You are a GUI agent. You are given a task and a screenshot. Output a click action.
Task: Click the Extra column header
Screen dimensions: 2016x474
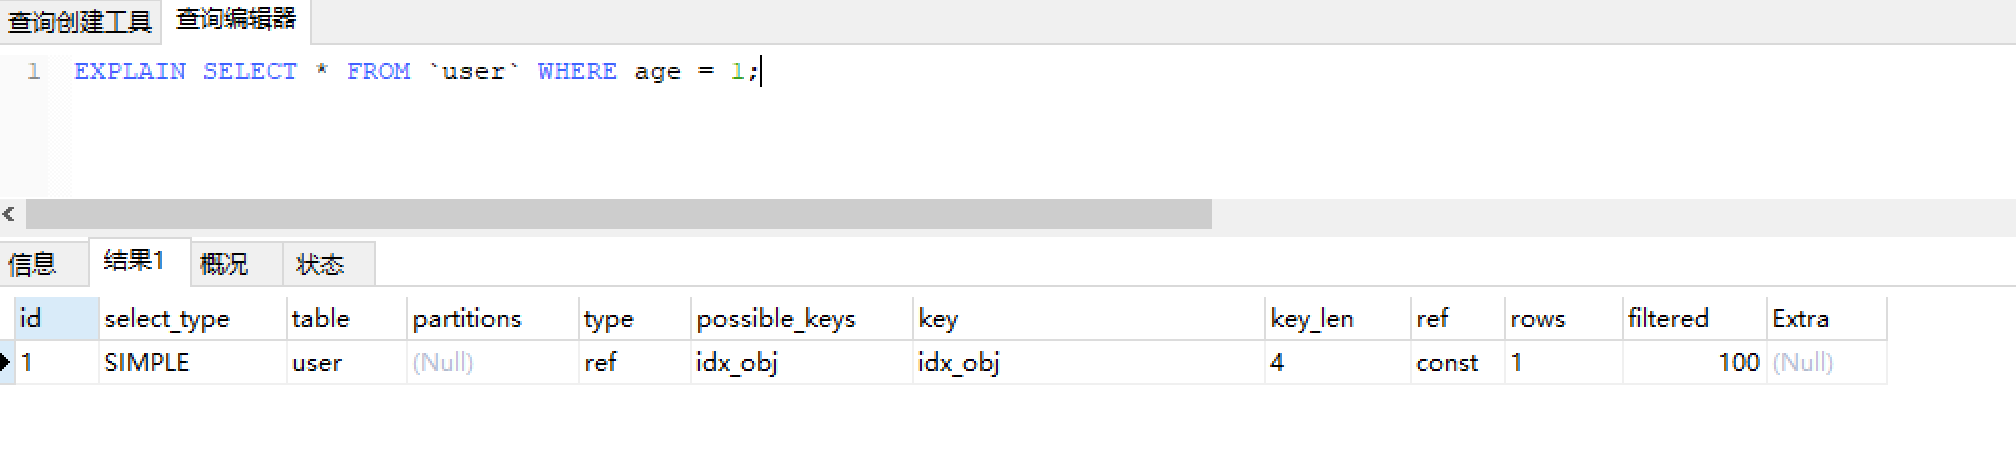click(x=1800, y=319)
